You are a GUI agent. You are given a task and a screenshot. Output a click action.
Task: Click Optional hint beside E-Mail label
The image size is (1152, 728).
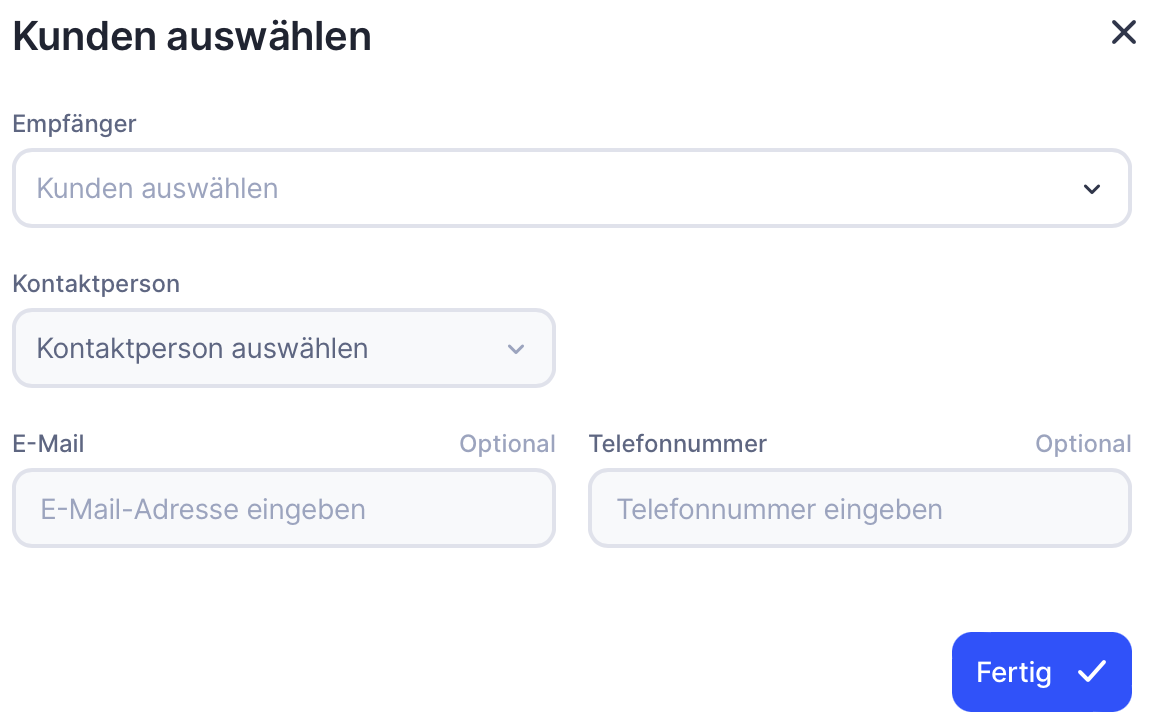pyautogui.click(x=507, y=444)
